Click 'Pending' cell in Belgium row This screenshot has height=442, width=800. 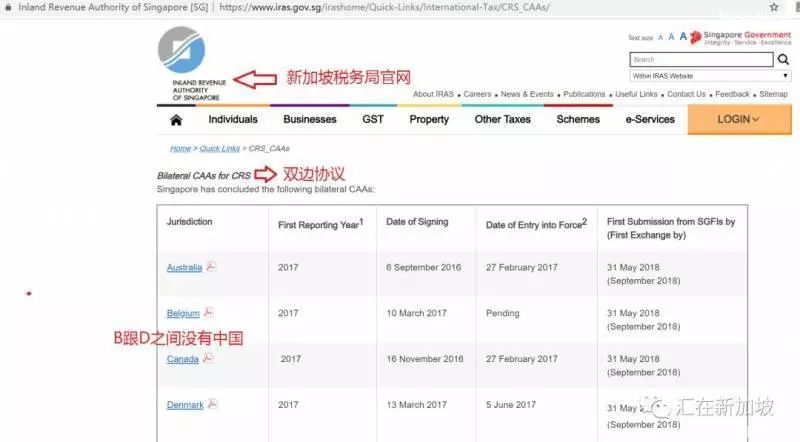pyautogui.click(x=503, y=313)
